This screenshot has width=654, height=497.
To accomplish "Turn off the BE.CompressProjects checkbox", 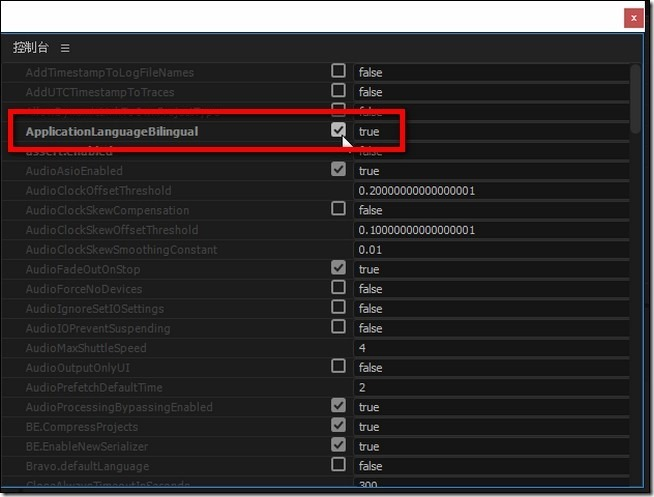I will coord(338,425).
